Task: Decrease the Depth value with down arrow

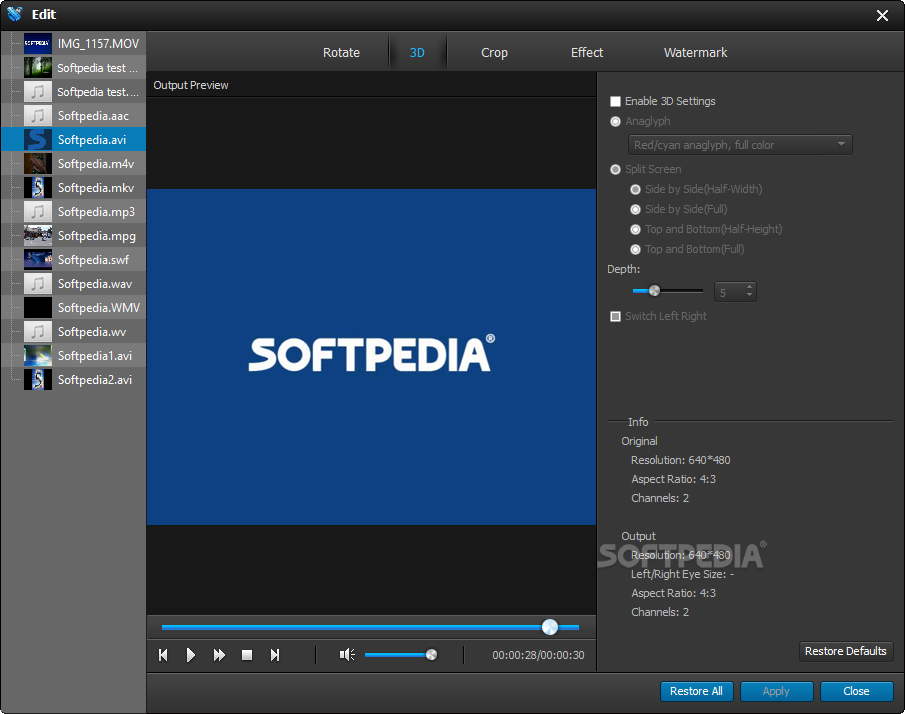Action: (749, 295)
